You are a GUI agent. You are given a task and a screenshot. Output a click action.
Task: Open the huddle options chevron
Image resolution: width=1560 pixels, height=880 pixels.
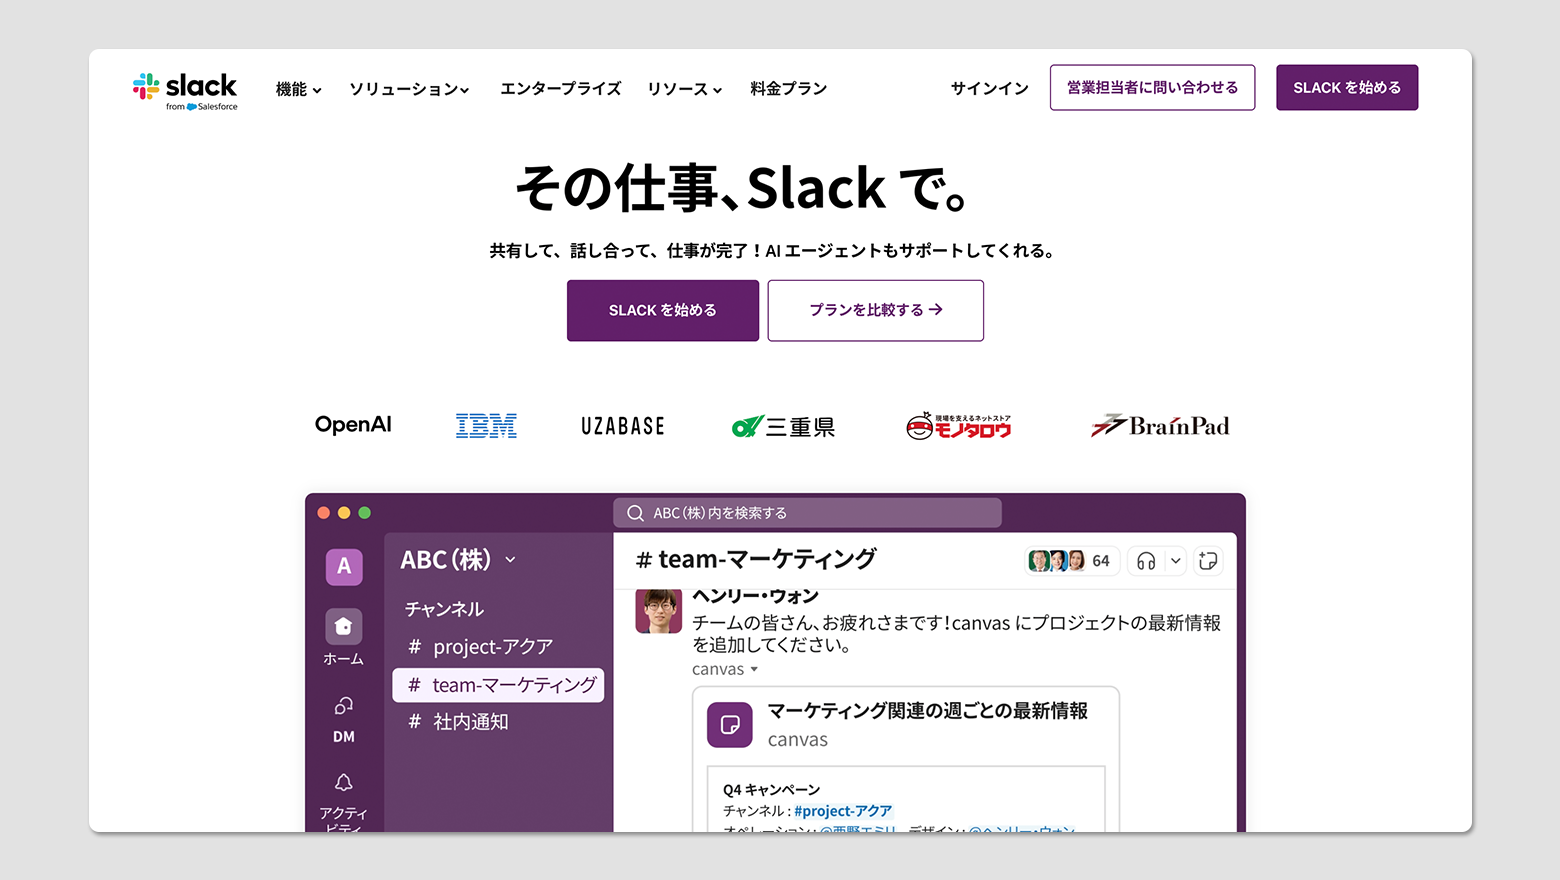pos(1176,561)
